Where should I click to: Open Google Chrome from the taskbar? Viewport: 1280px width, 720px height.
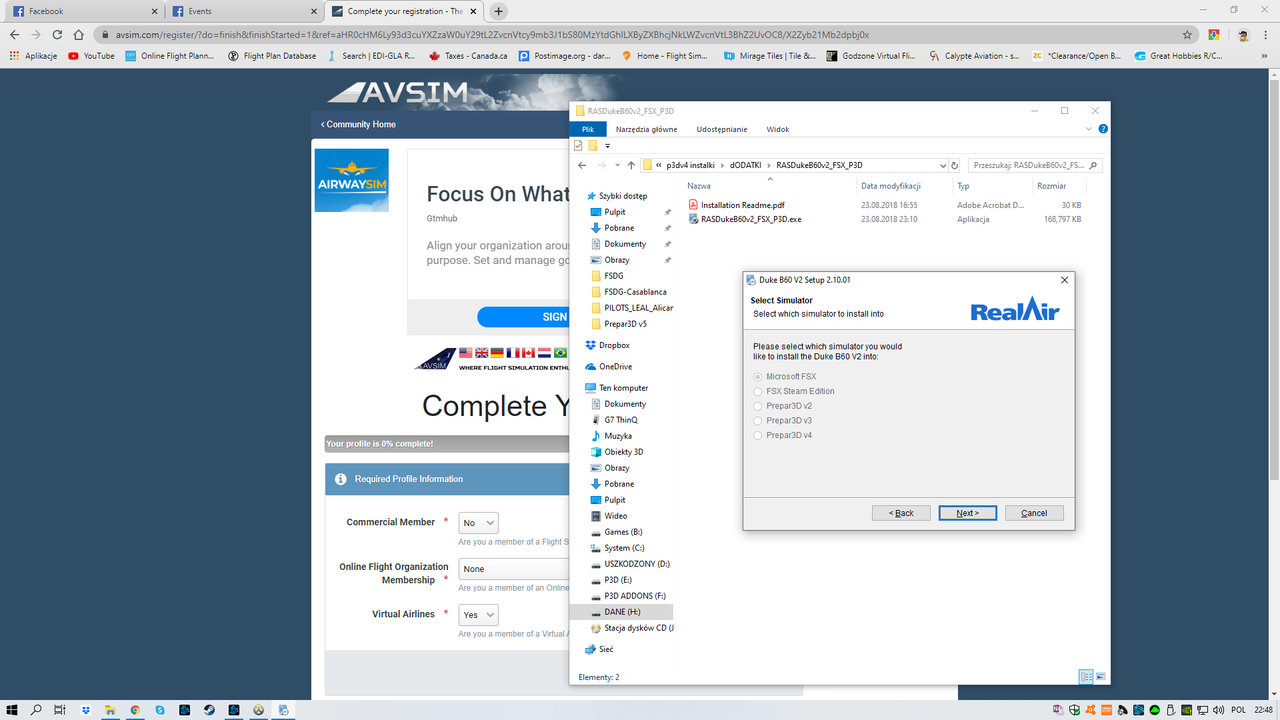[x=135, y=710]
